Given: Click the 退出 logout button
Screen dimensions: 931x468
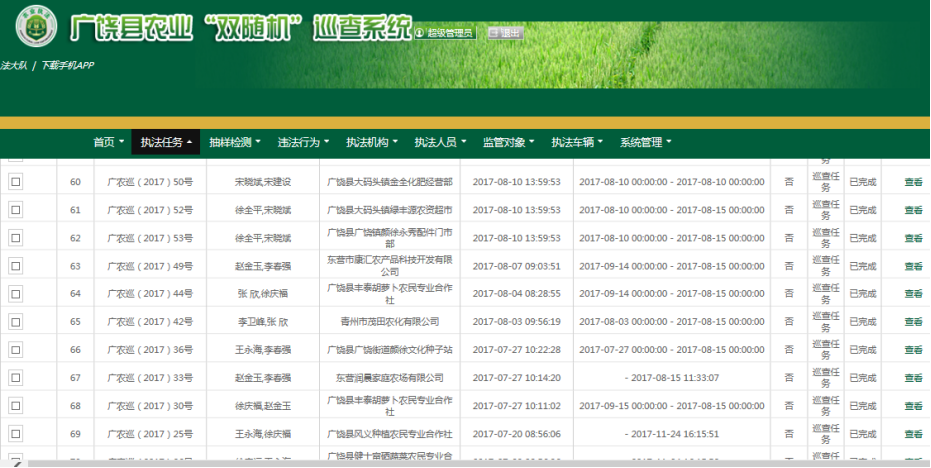Looking at the screenshot, I should [x=505, y=33].
